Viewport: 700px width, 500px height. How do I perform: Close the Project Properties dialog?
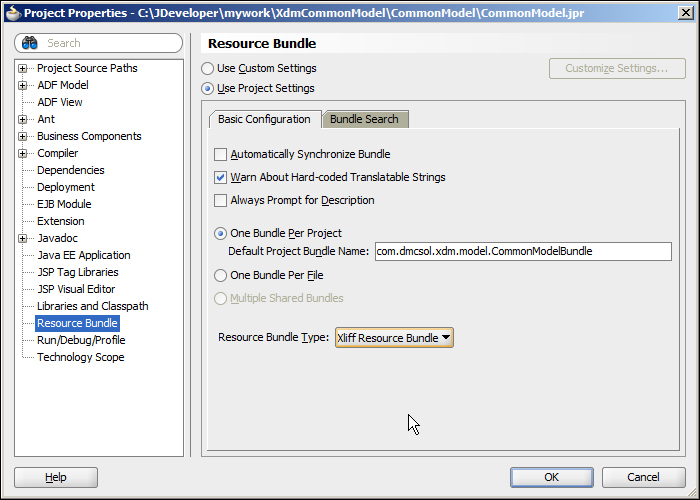[x=686, y=13]
